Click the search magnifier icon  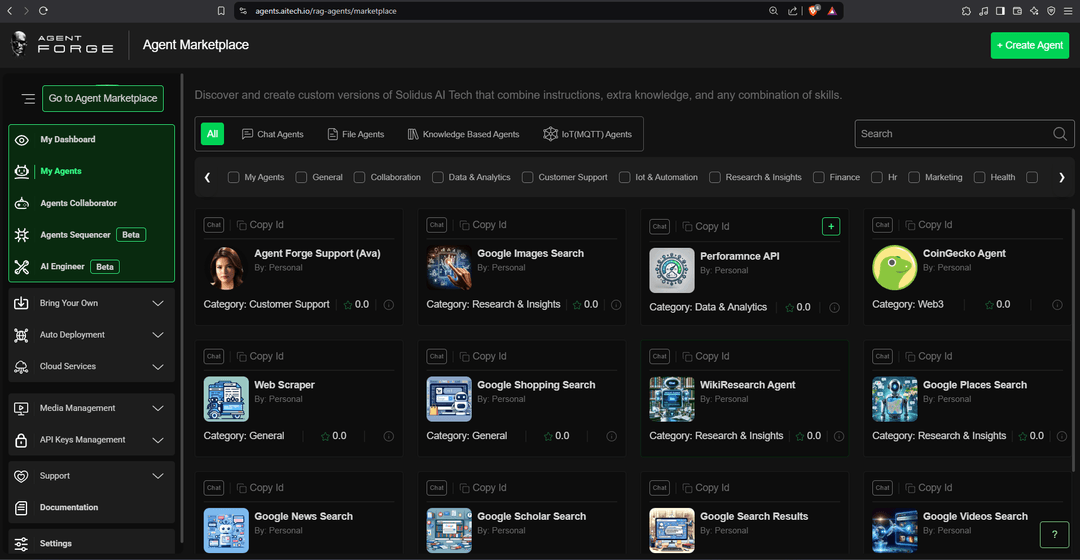click(1060, 134)
